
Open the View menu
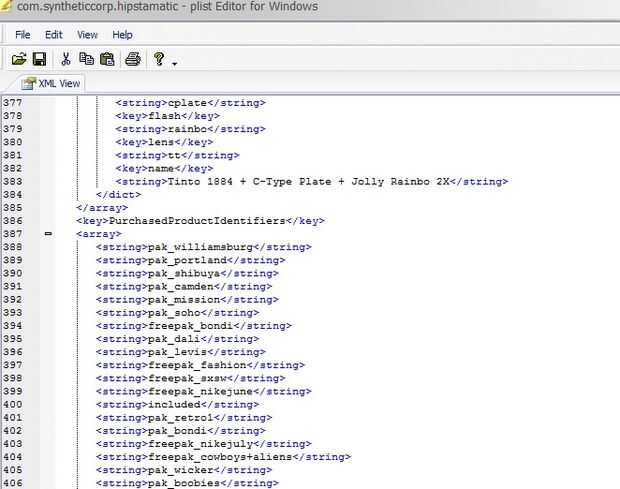(87, 35)
